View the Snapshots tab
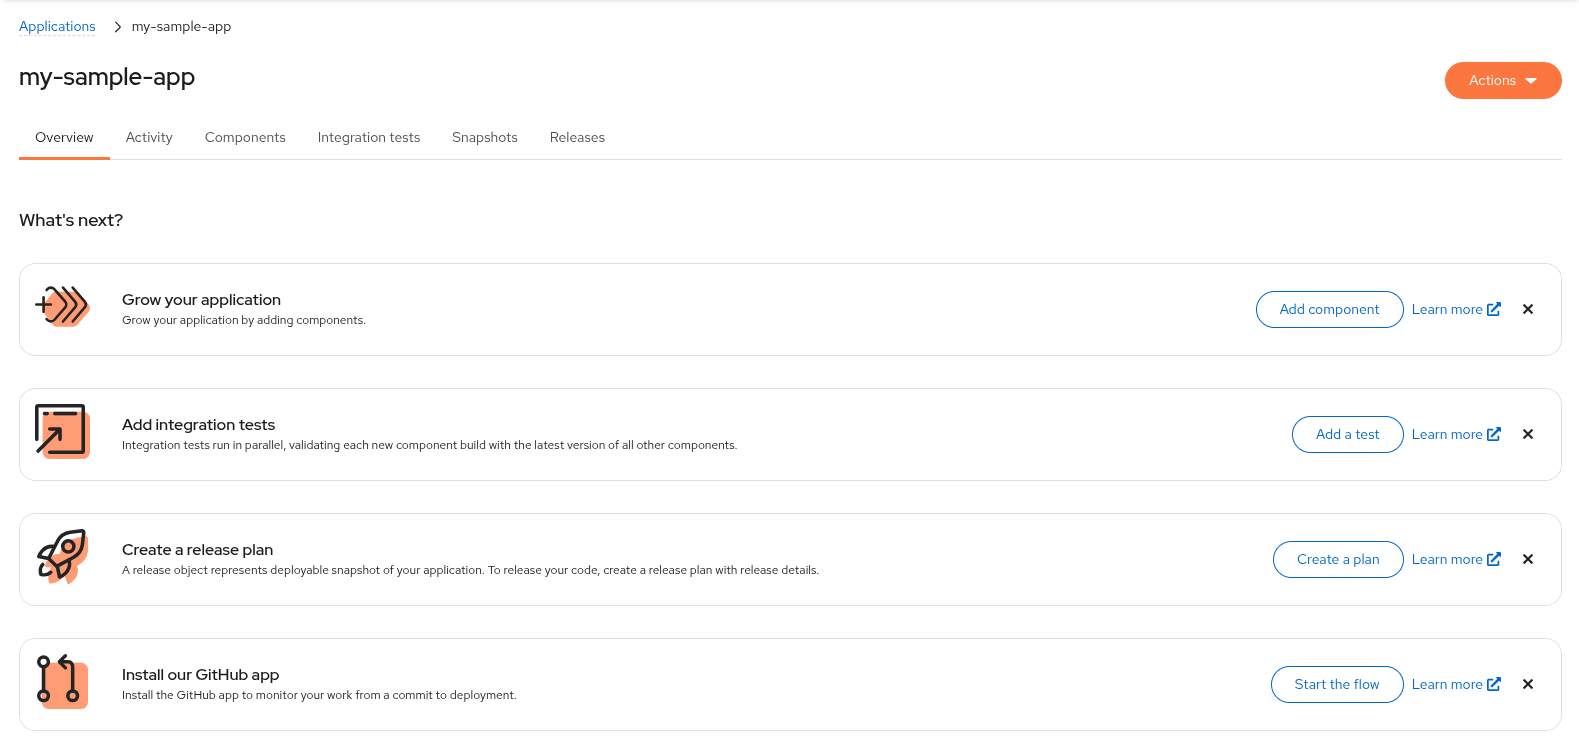The height and width of the screenshot is (756, 1579). click(x=485, y=137)
